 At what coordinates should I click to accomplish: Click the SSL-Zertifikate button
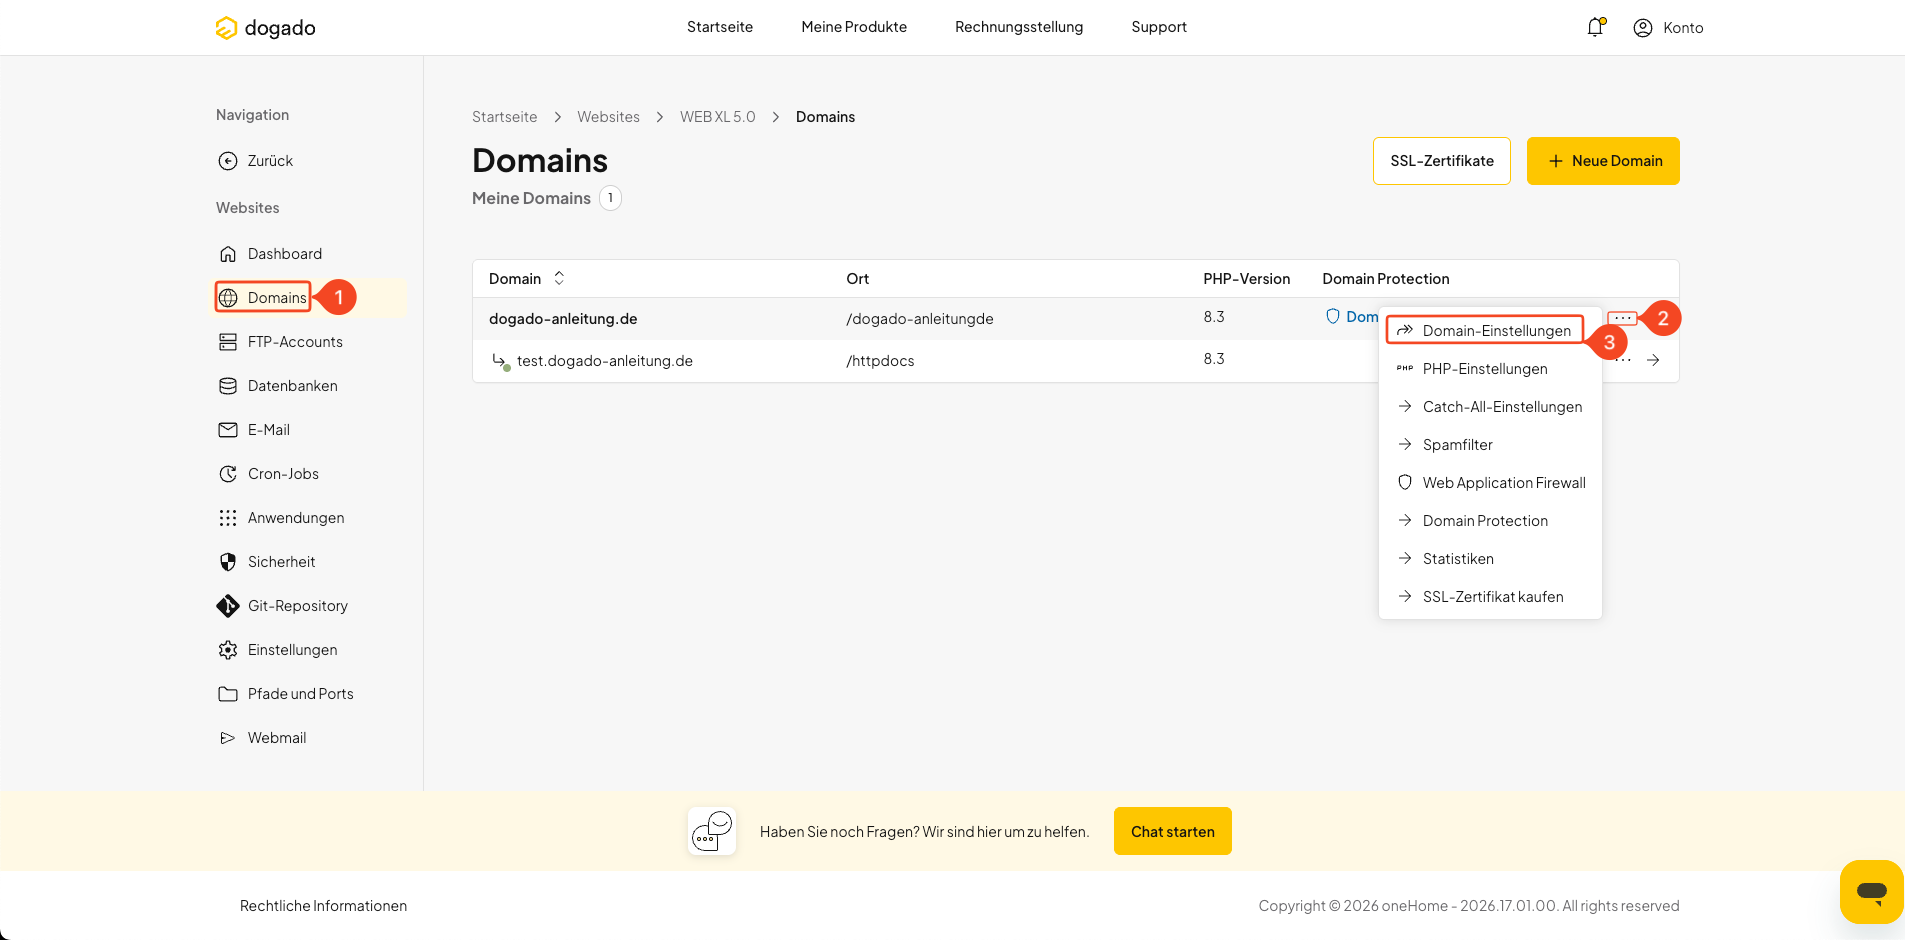1442,161
